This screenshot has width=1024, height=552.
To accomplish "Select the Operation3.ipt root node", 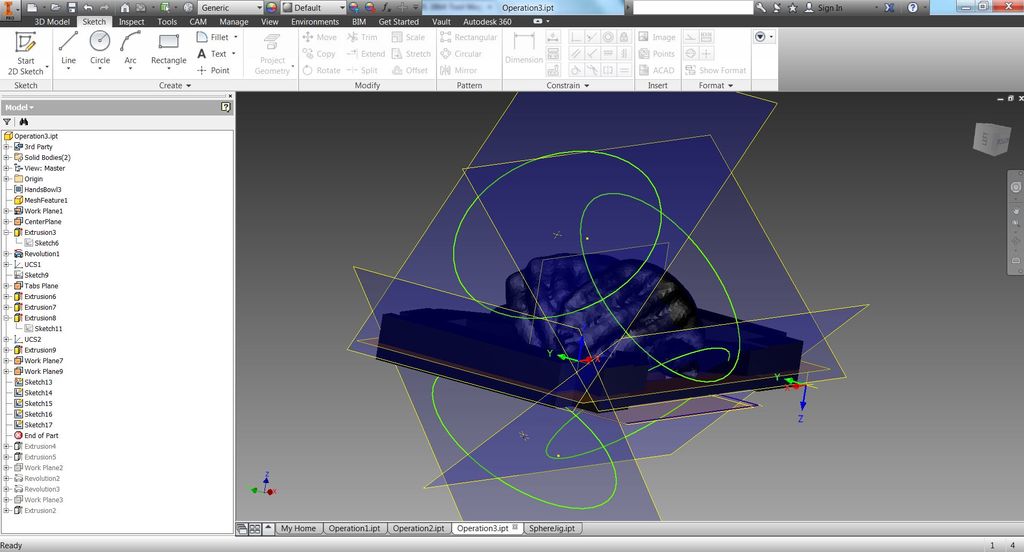I will (31, 136).
